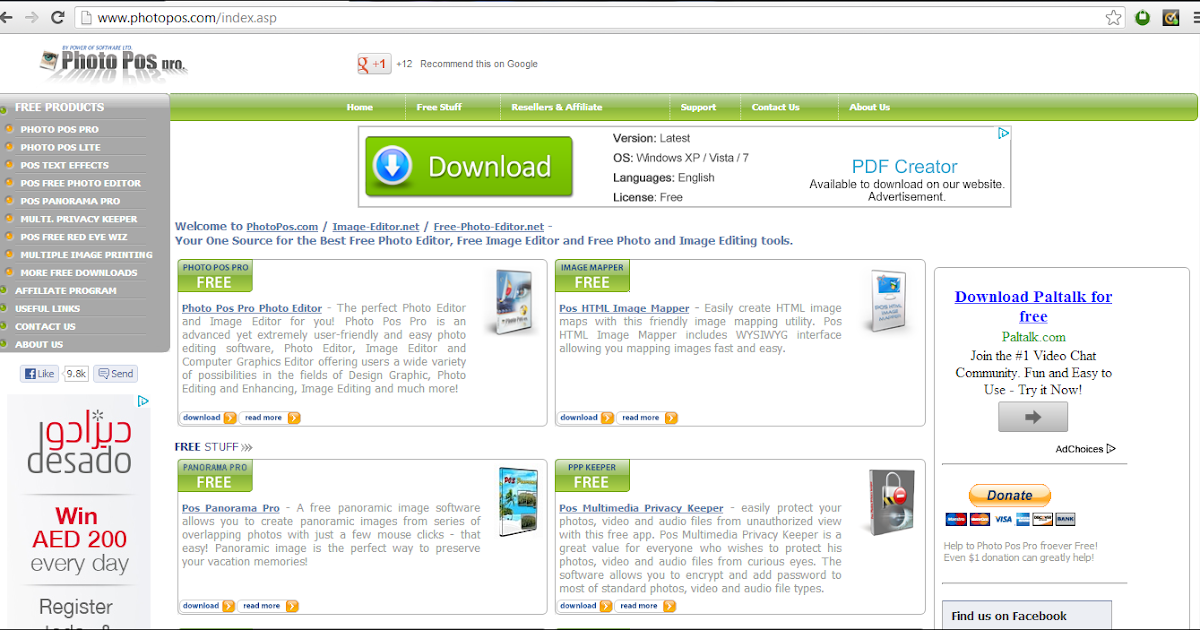
Task: Click the FREE PRODUCTS sidebar header
Action: [59, 107]
